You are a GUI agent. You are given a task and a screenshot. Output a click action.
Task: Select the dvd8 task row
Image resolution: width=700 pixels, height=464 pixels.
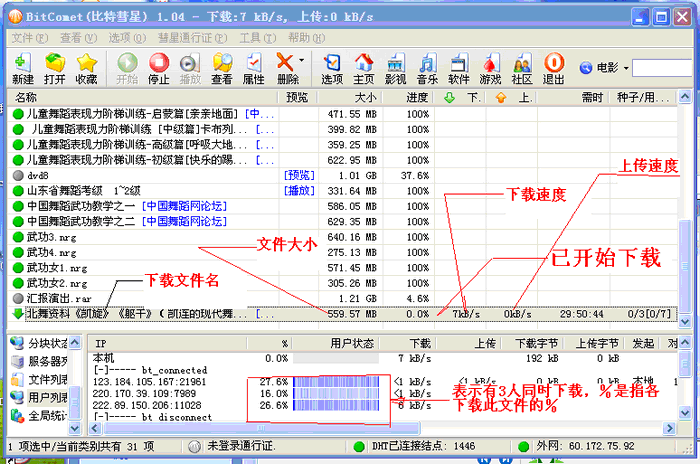(x=342, y=176)
